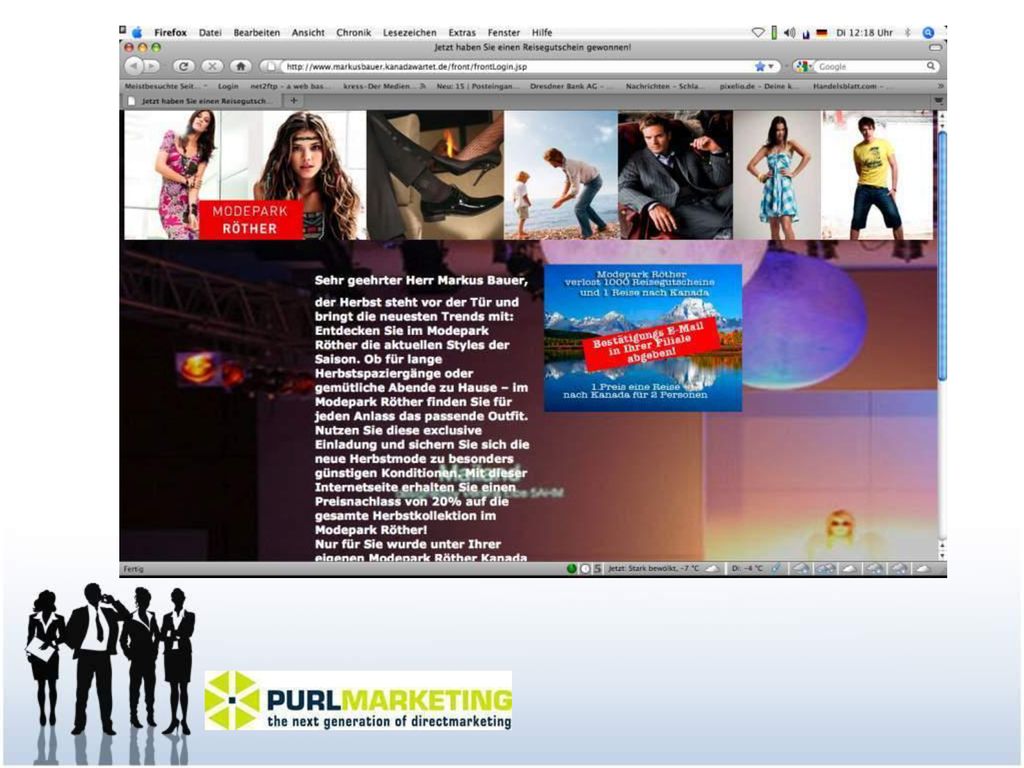The width and height of the screenshot is (1024, 768).
Task: Click the page identity icon left of the URL
Action: coord(270,66)
